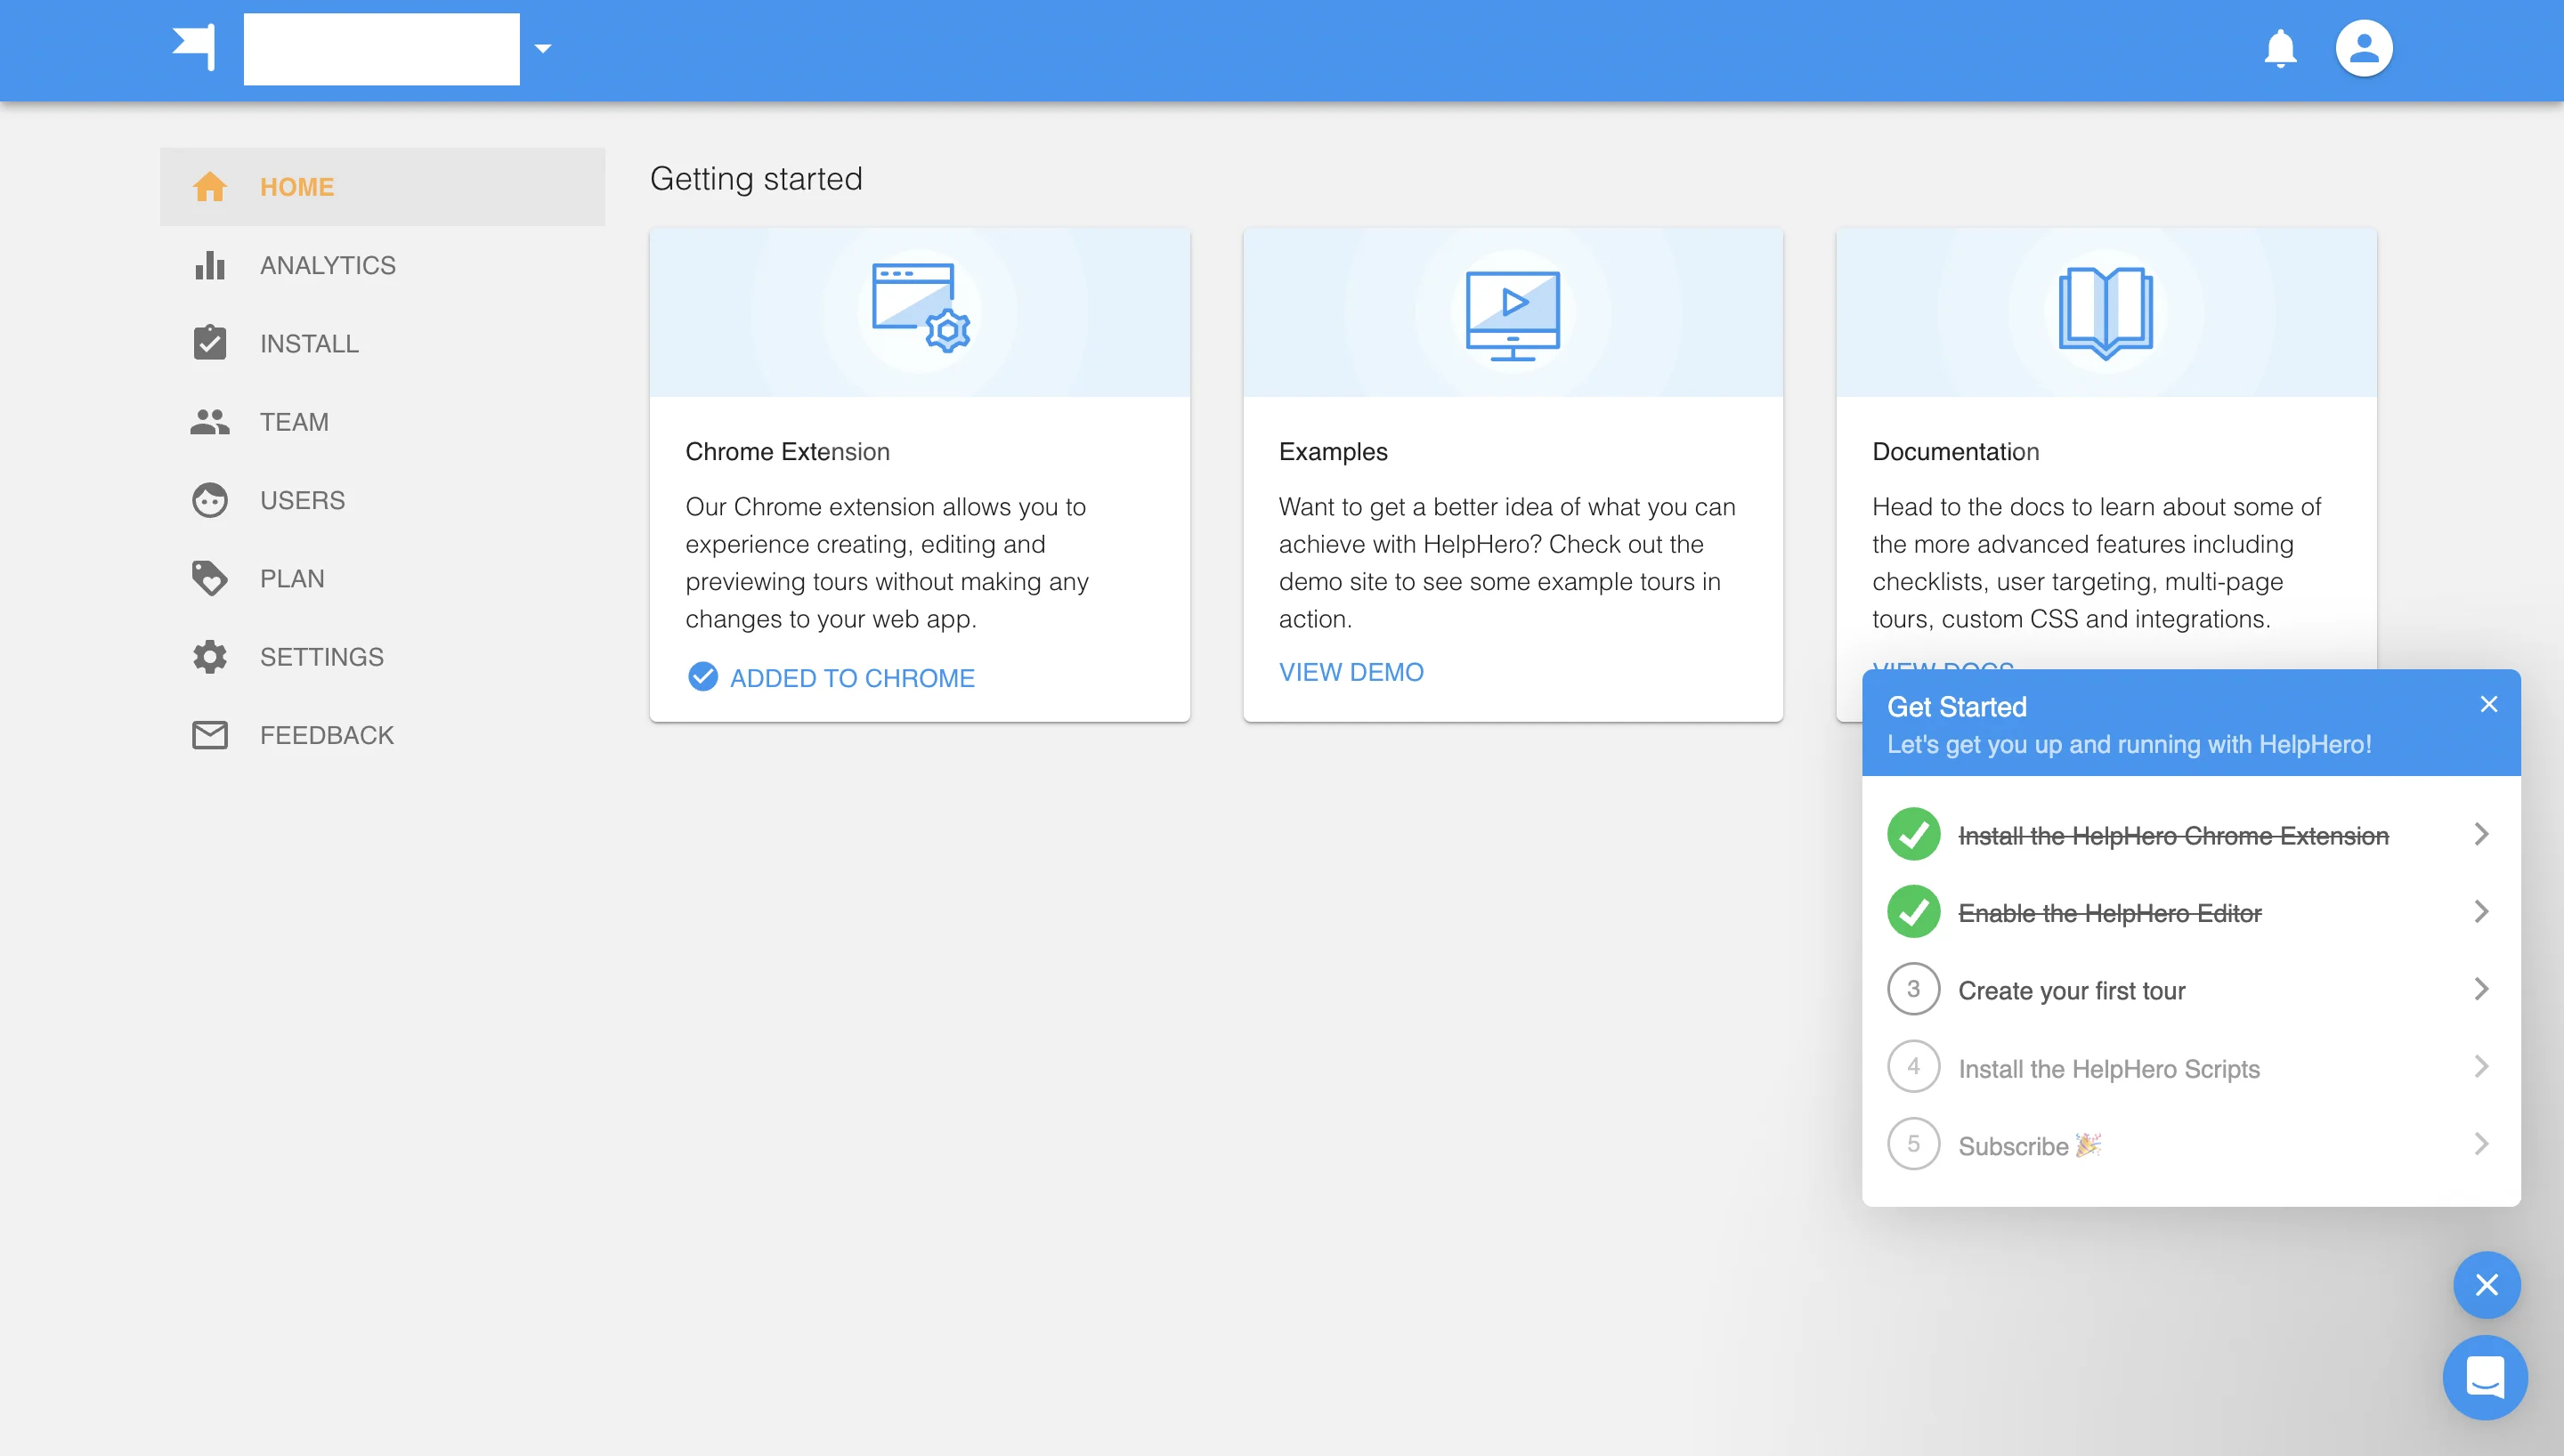Click the green check for Enable Editor

1913,912
